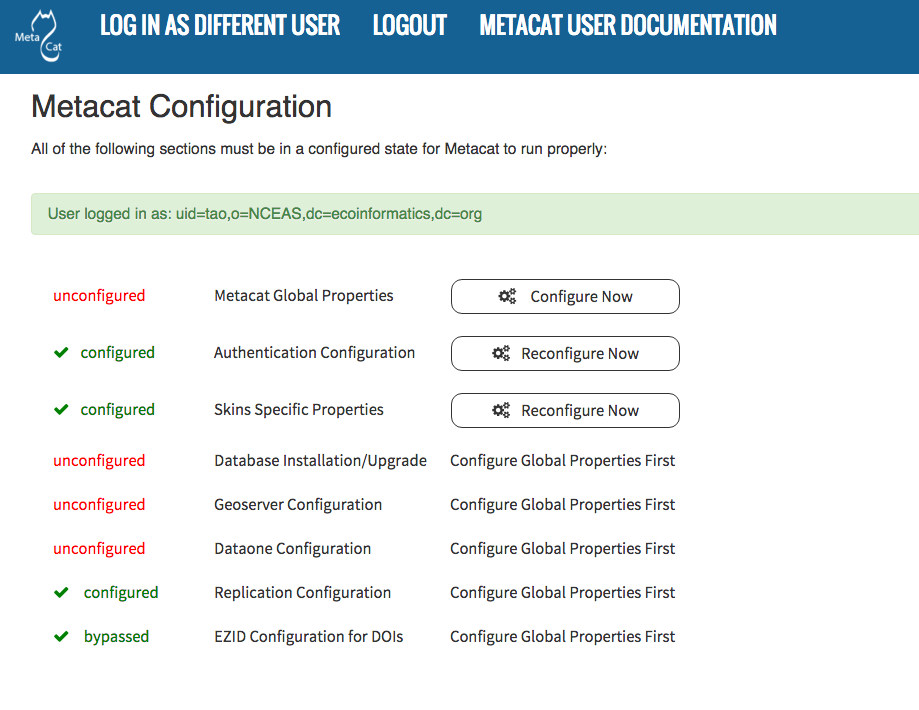Click green checkmark next to Authentication Configuration

61,353
